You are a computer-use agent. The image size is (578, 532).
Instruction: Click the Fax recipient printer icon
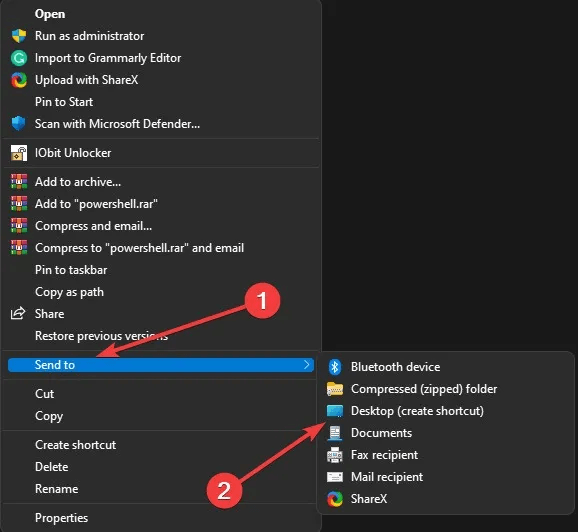(x=335, y=455)
